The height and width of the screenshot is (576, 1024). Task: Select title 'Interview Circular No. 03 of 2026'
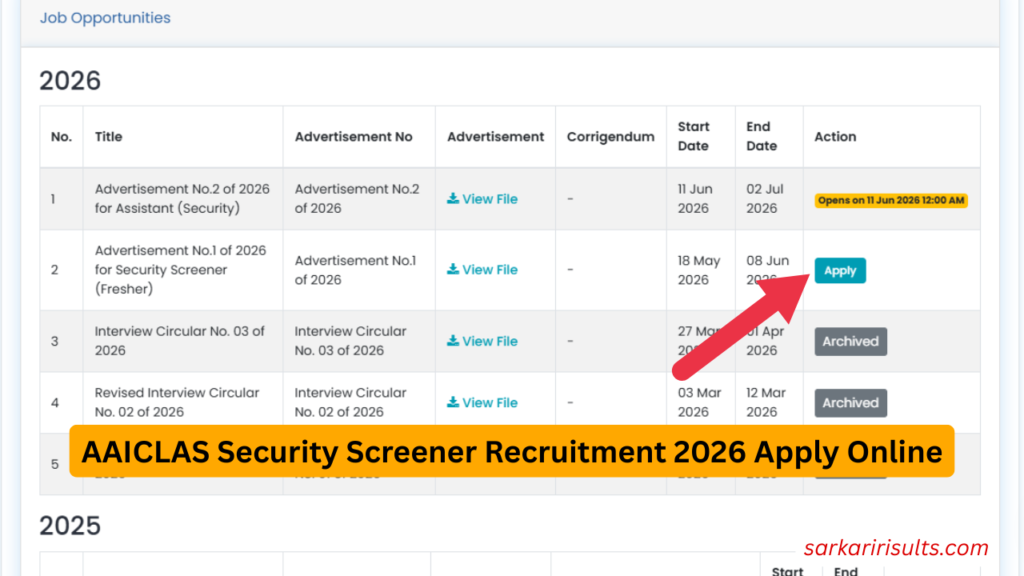pyautogui.click(x=180, y=341)
